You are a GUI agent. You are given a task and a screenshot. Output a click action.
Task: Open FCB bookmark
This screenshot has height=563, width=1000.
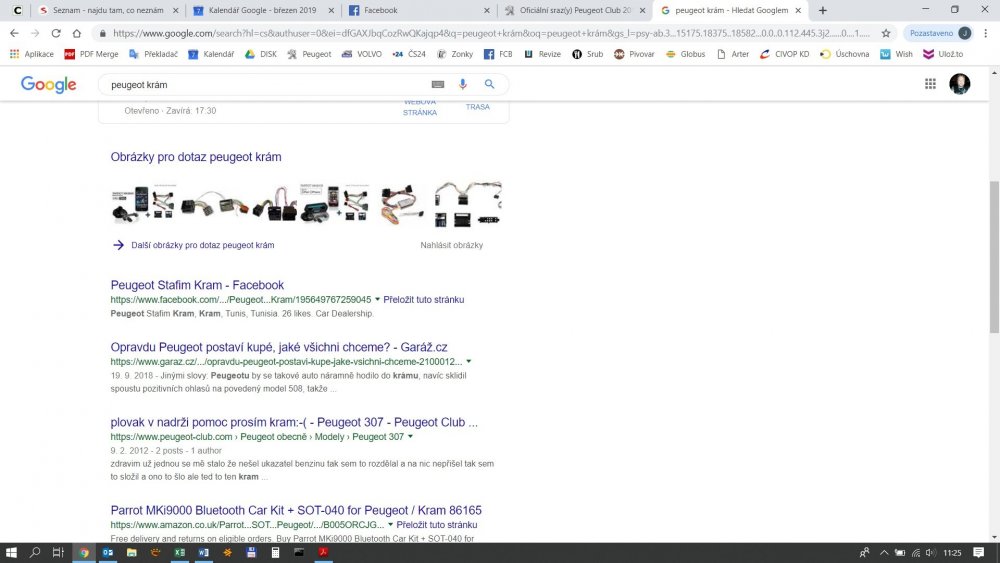click(x=498, y=54)
